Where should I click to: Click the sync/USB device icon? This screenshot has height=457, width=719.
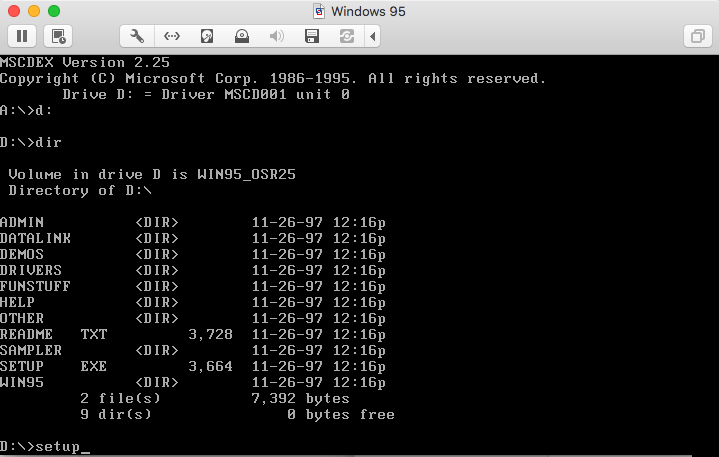347,36
